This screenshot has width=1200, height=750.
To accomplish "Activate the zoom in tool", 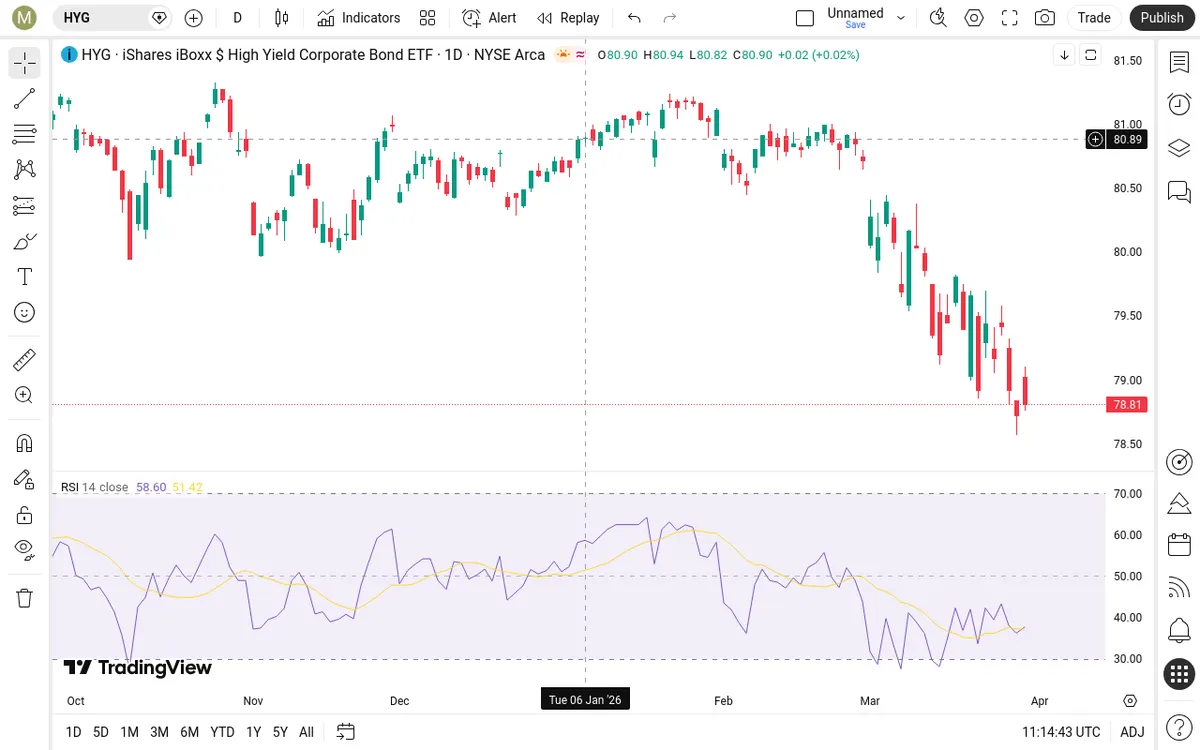I will point(25,395).
